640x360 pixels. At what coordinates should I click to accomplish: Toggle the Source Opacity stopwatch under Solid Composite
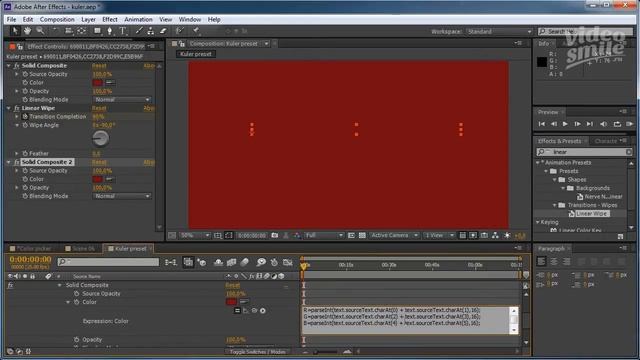[x=25, y=74]
